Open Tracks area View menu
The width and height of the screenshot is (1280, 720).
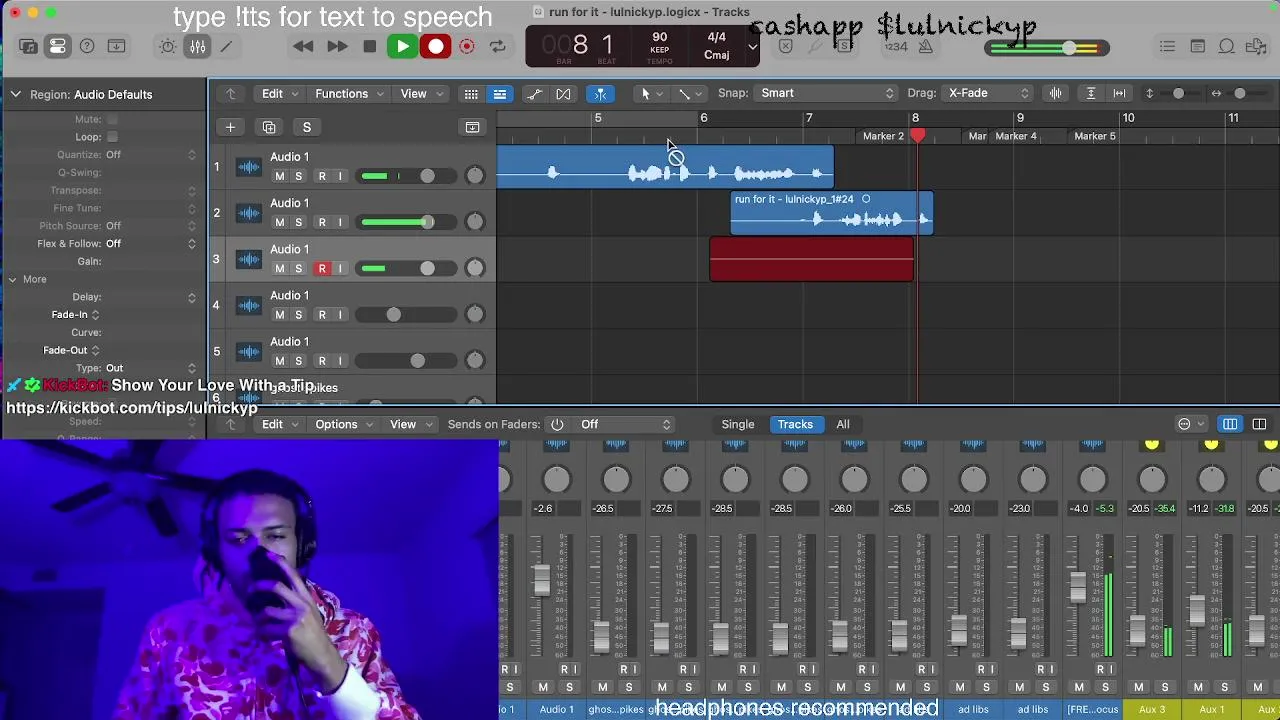coord(420,93)
